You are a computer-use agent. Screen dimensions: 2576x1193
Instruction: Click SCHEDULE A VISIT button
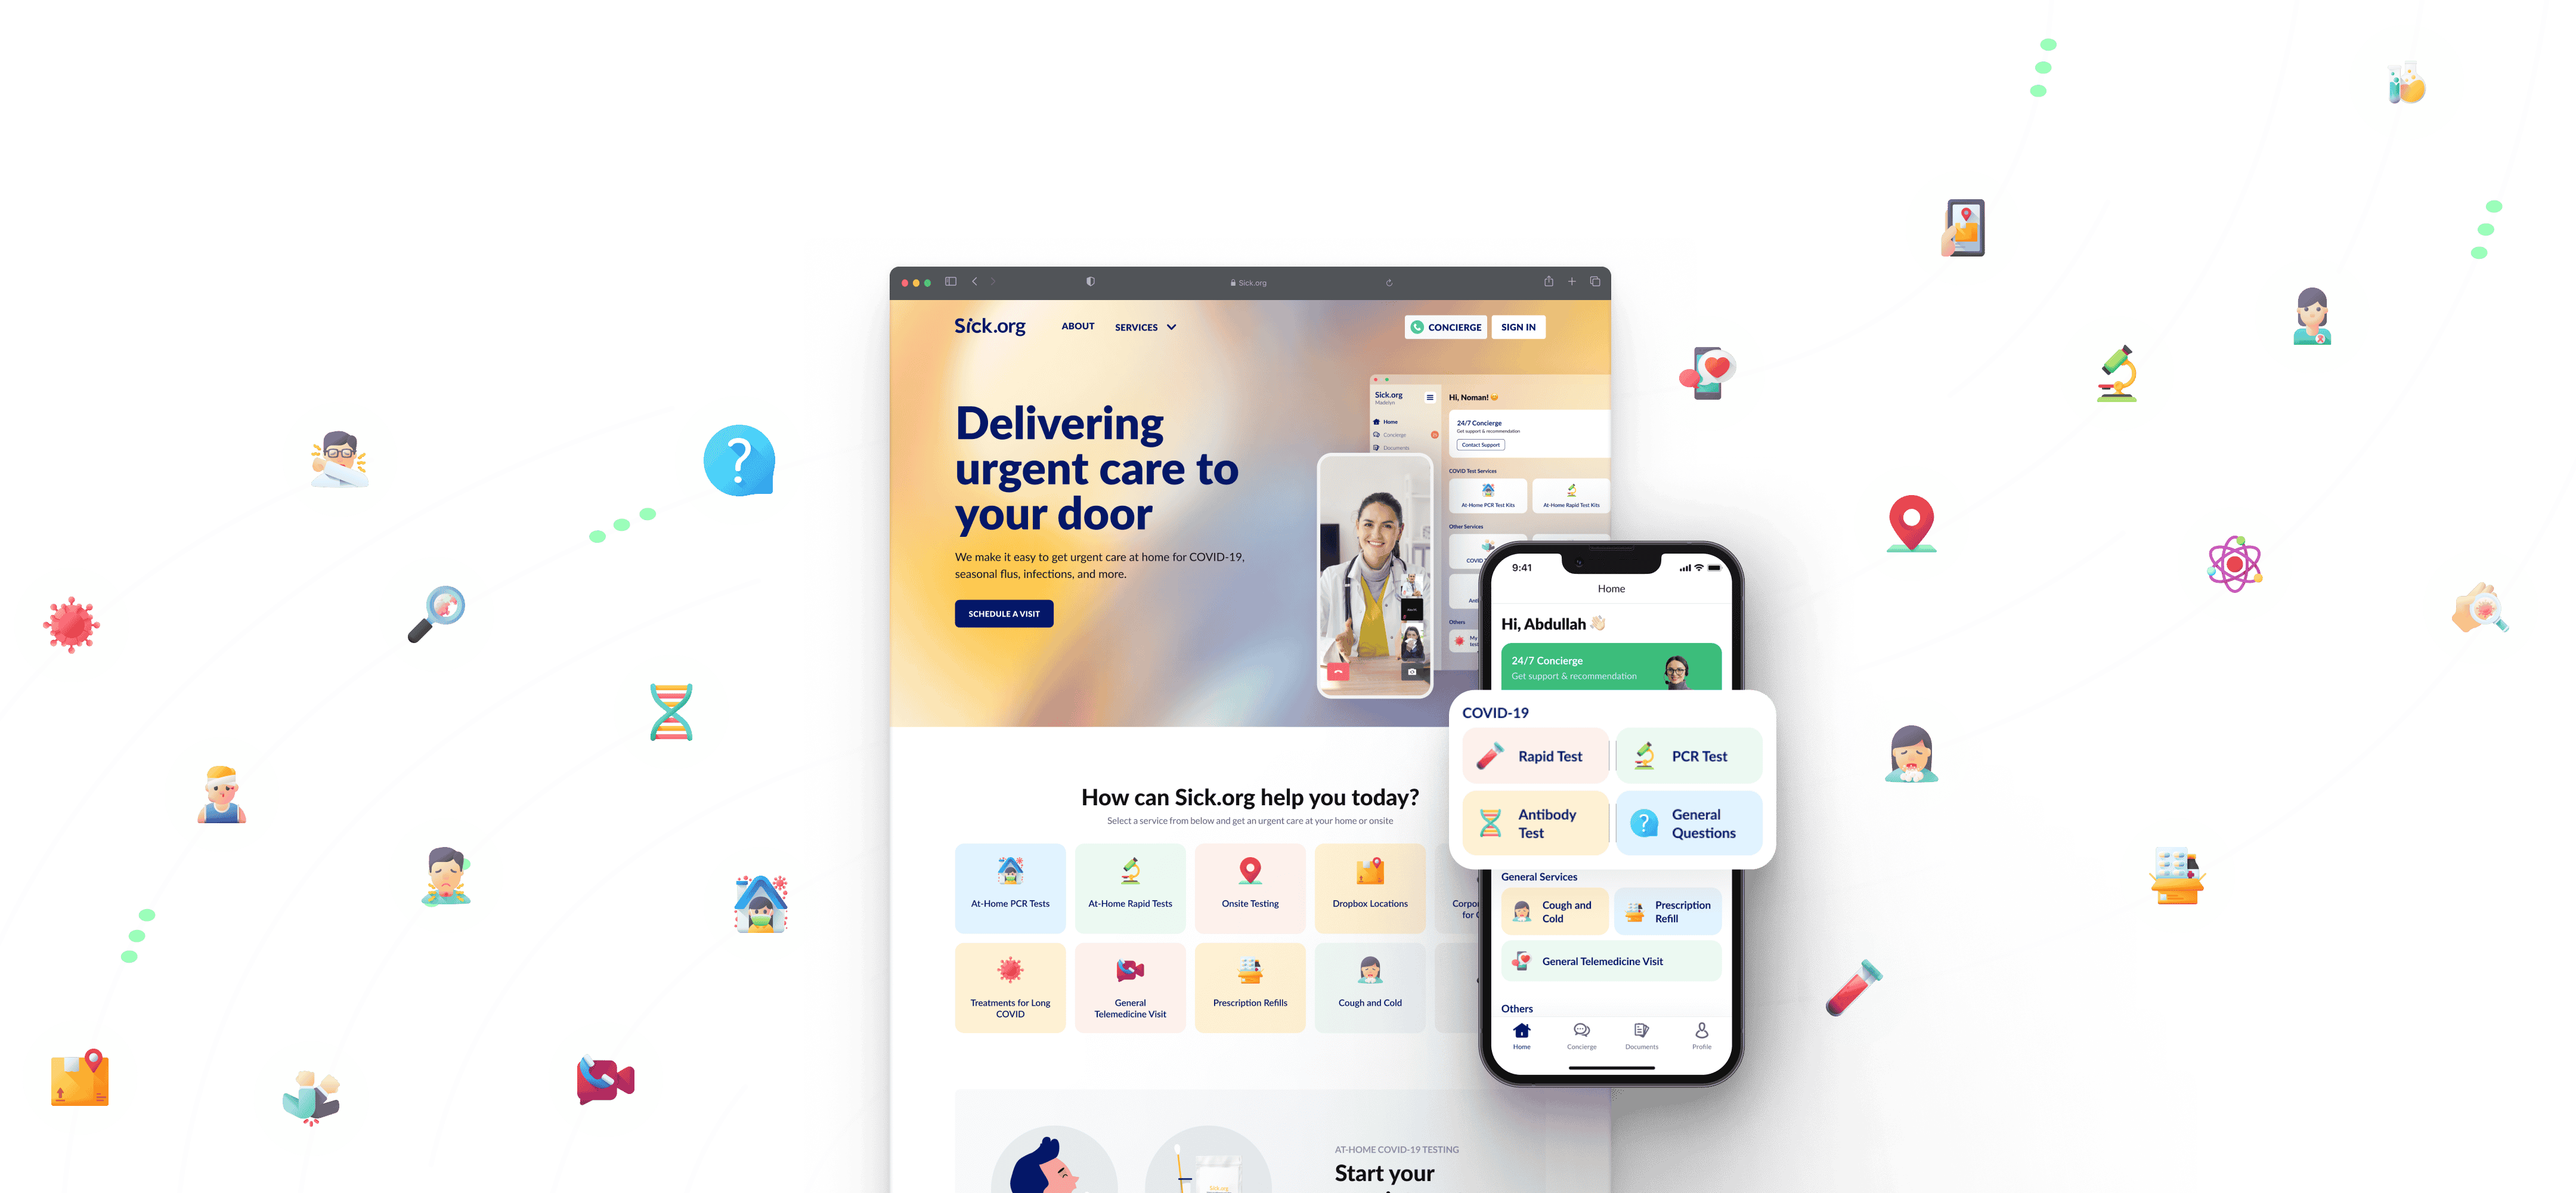[x=1002, y=613]
